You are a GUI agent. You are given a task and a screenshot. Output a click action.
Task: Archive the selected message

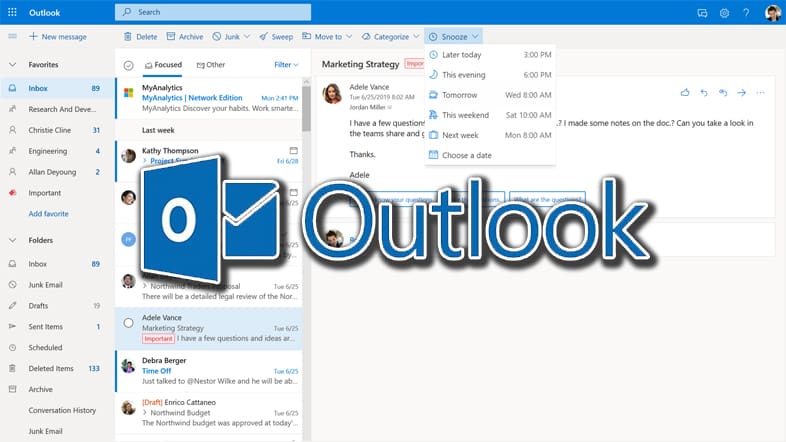(x=185, y=37)
